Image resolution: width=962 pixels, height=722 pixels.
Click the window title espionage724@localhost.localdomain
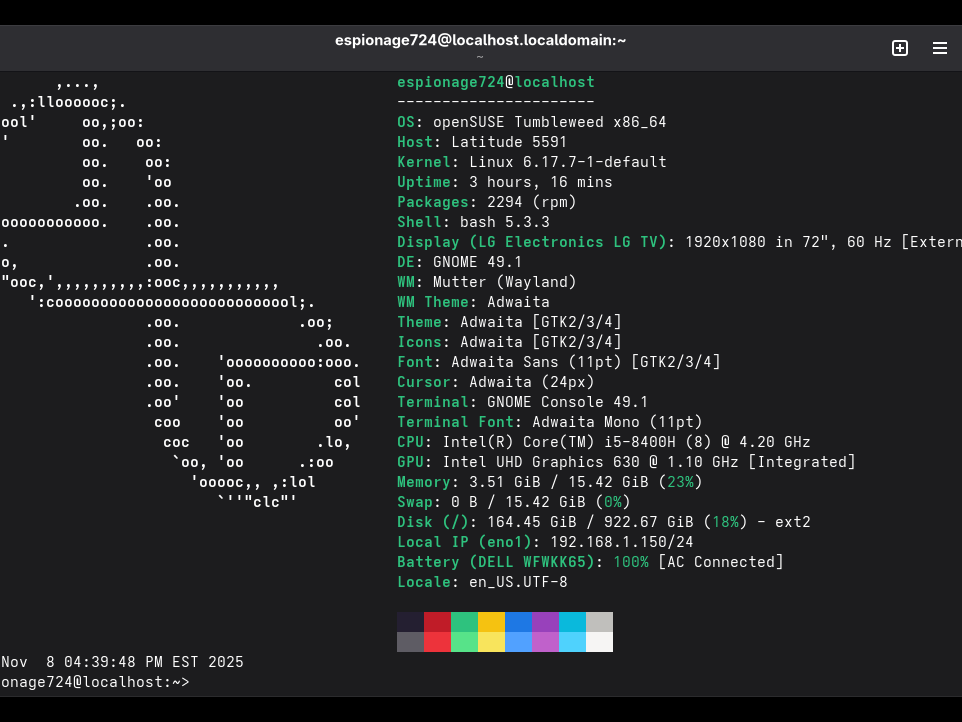click(x=480, y=40)
